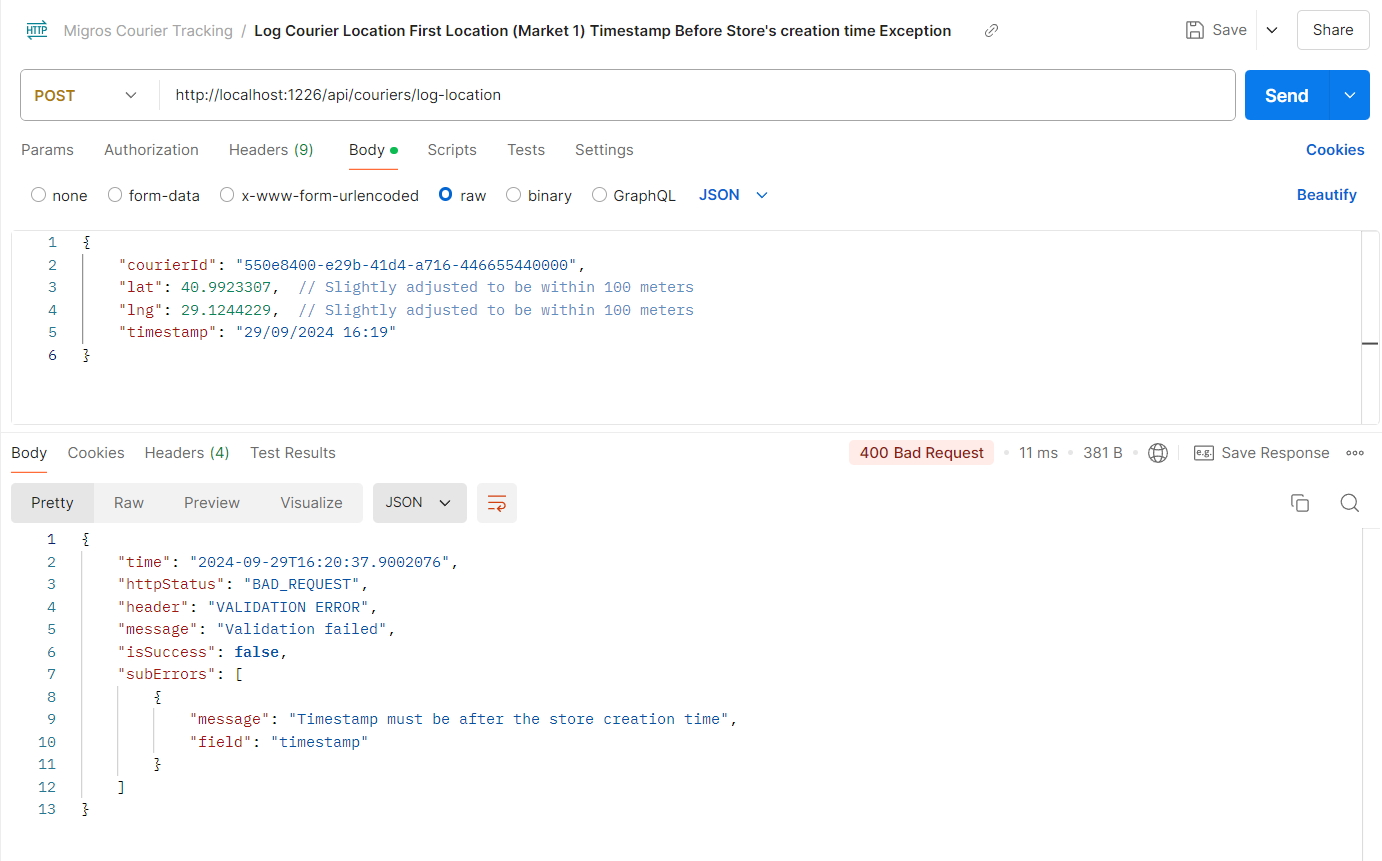
Task: Send the request
Action: click(x=1286, y=95)
